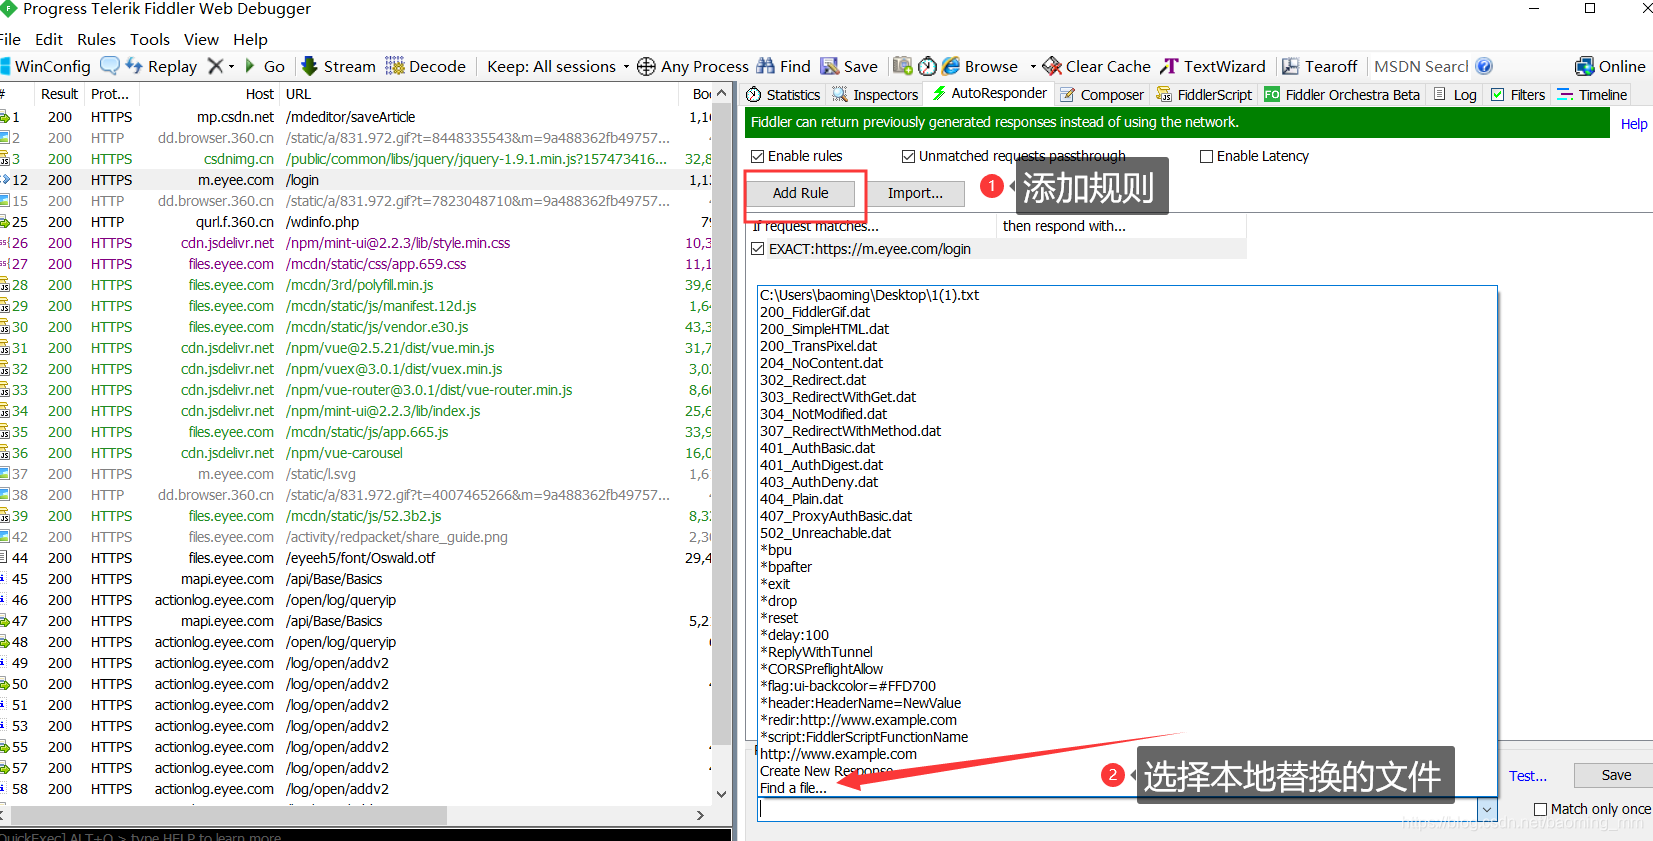Choose the *delay:100 option
The height and width of the screenshot is (841, 1653).
click(x=794, y=635)
